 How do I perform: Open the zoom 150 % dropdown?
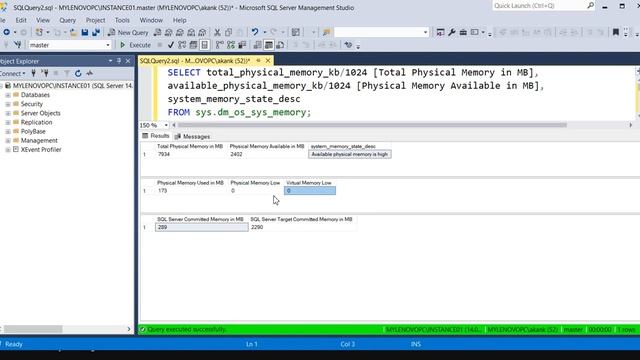(x=166, y=125)
